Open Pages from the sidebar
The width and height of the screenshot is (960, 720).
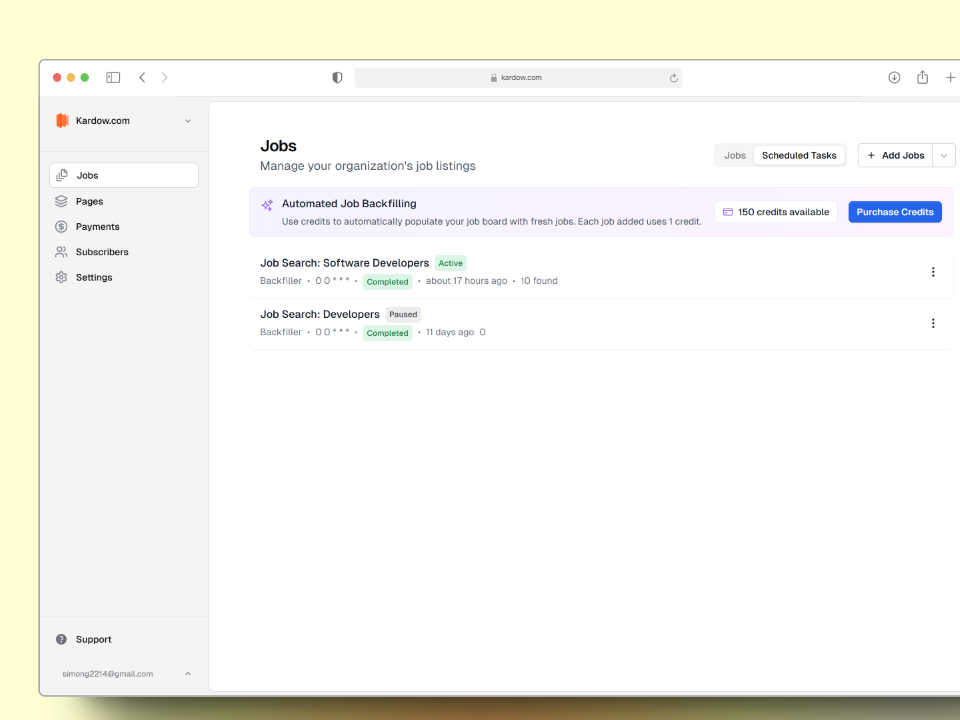point(89,201)
